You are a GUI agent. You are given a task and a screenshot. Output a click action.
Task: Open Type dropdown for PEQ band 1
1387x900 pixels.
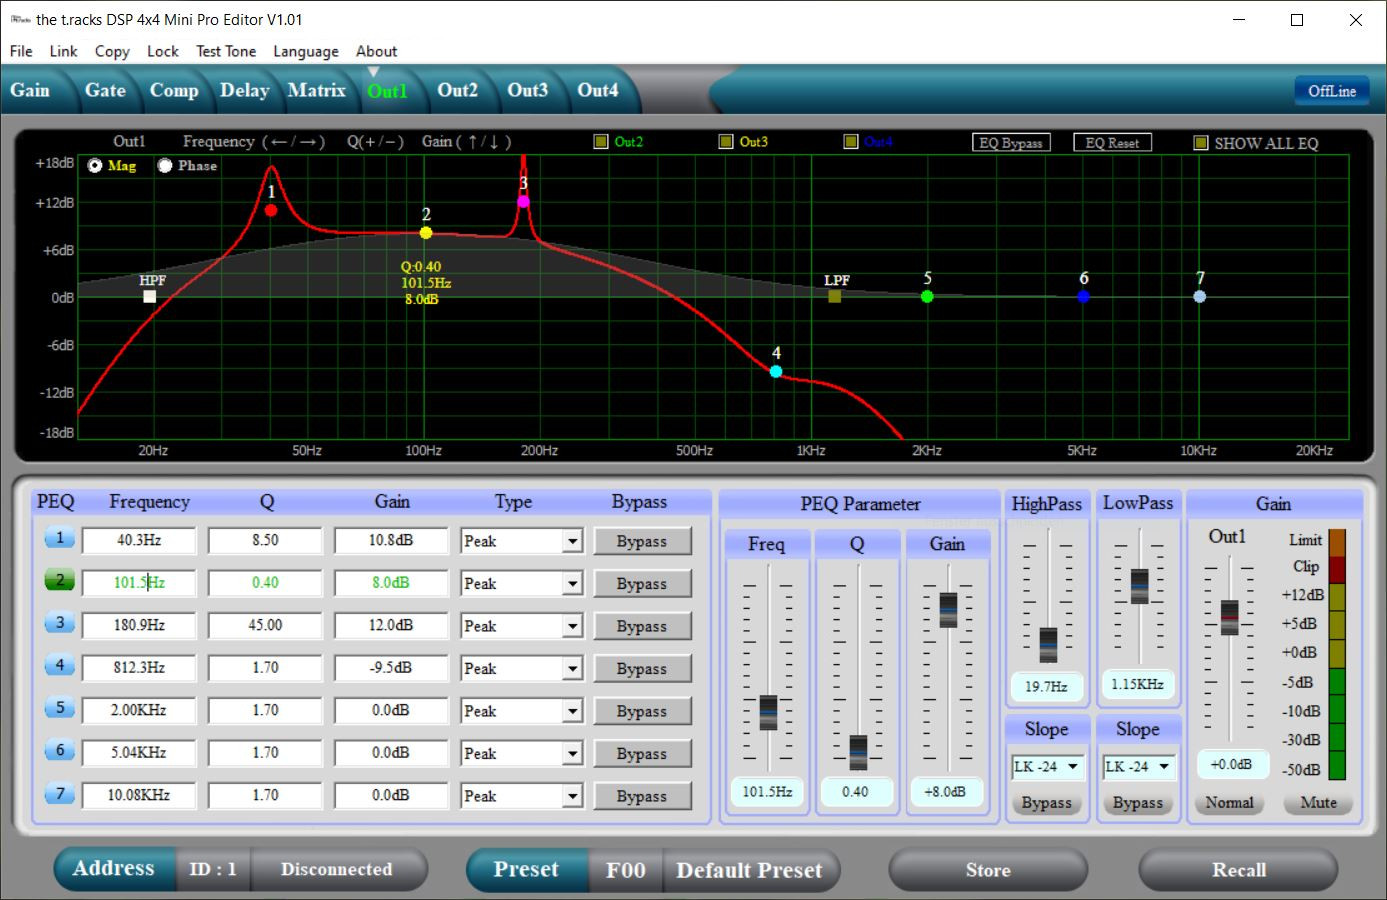[x=572, y=542]
